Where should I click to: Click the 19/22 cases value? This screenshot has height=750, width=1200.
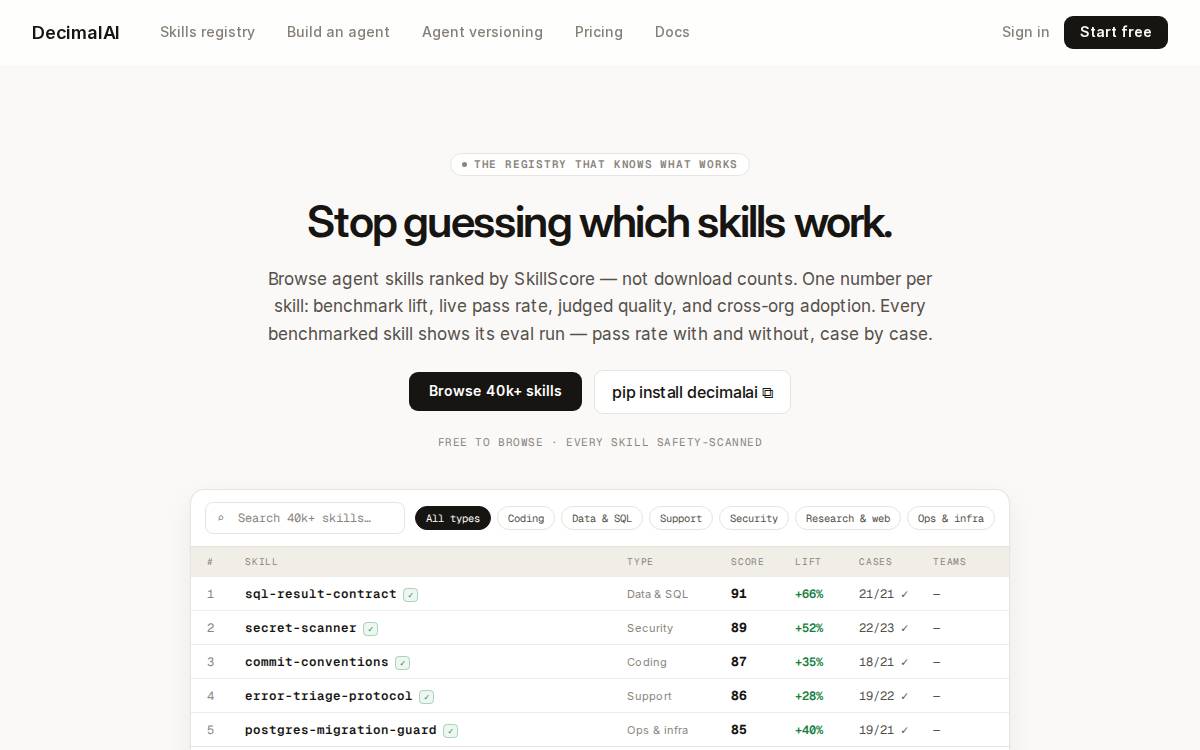tap(884, 696)
